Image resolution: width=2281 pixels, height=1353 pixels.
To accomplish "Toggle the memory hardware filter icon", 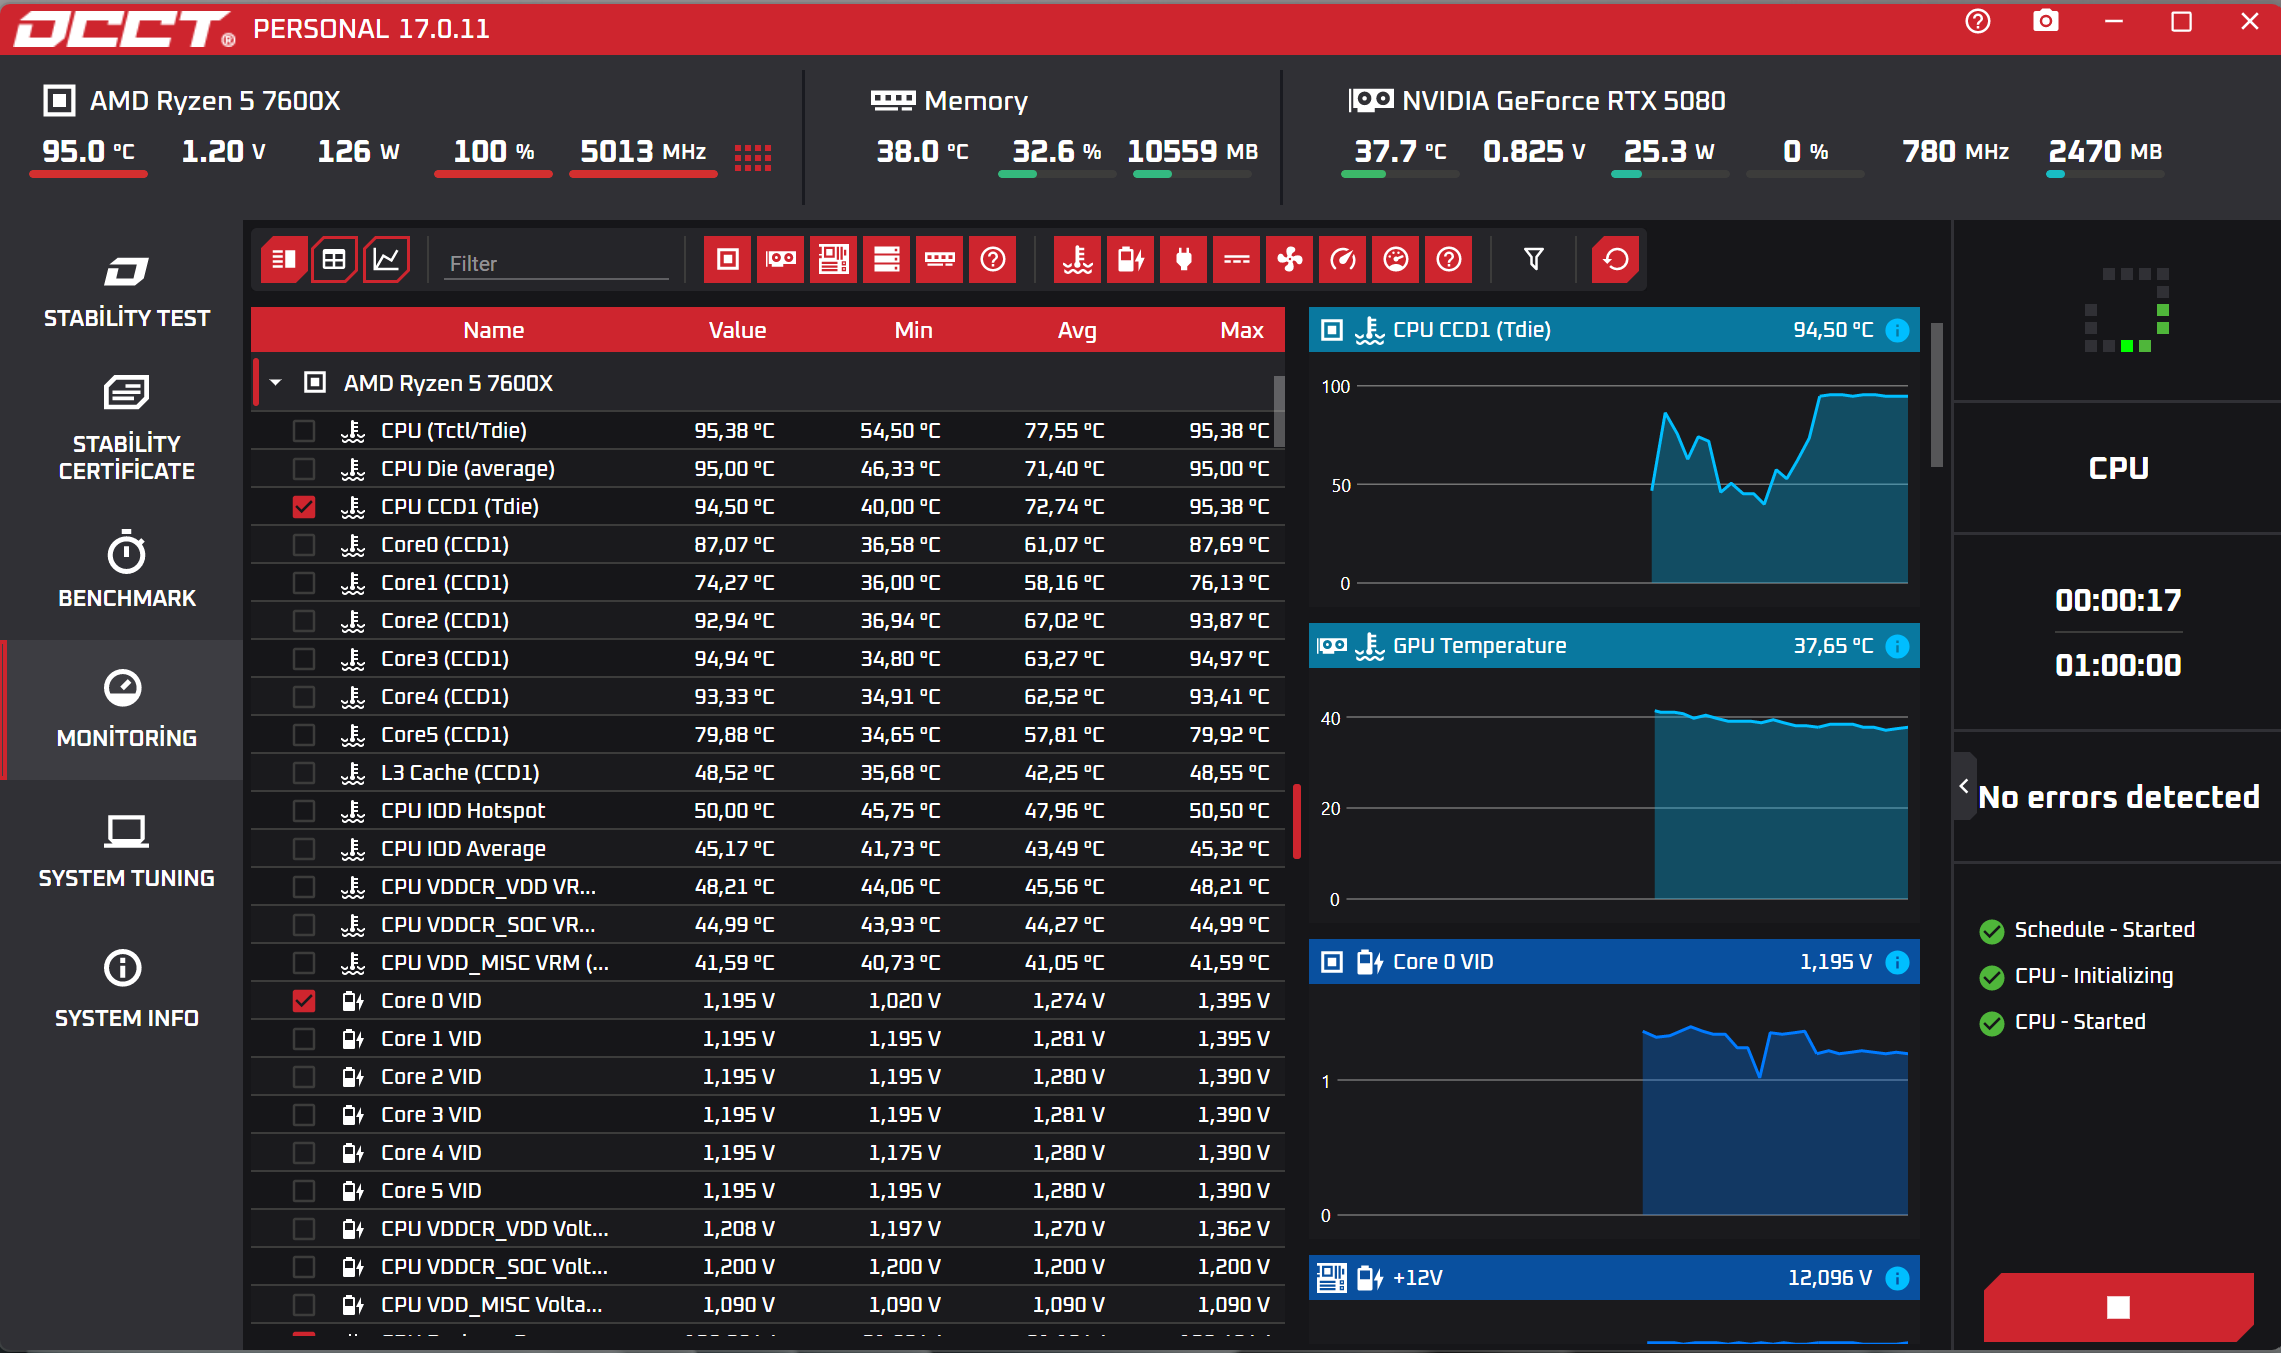I will click(940, 260).
